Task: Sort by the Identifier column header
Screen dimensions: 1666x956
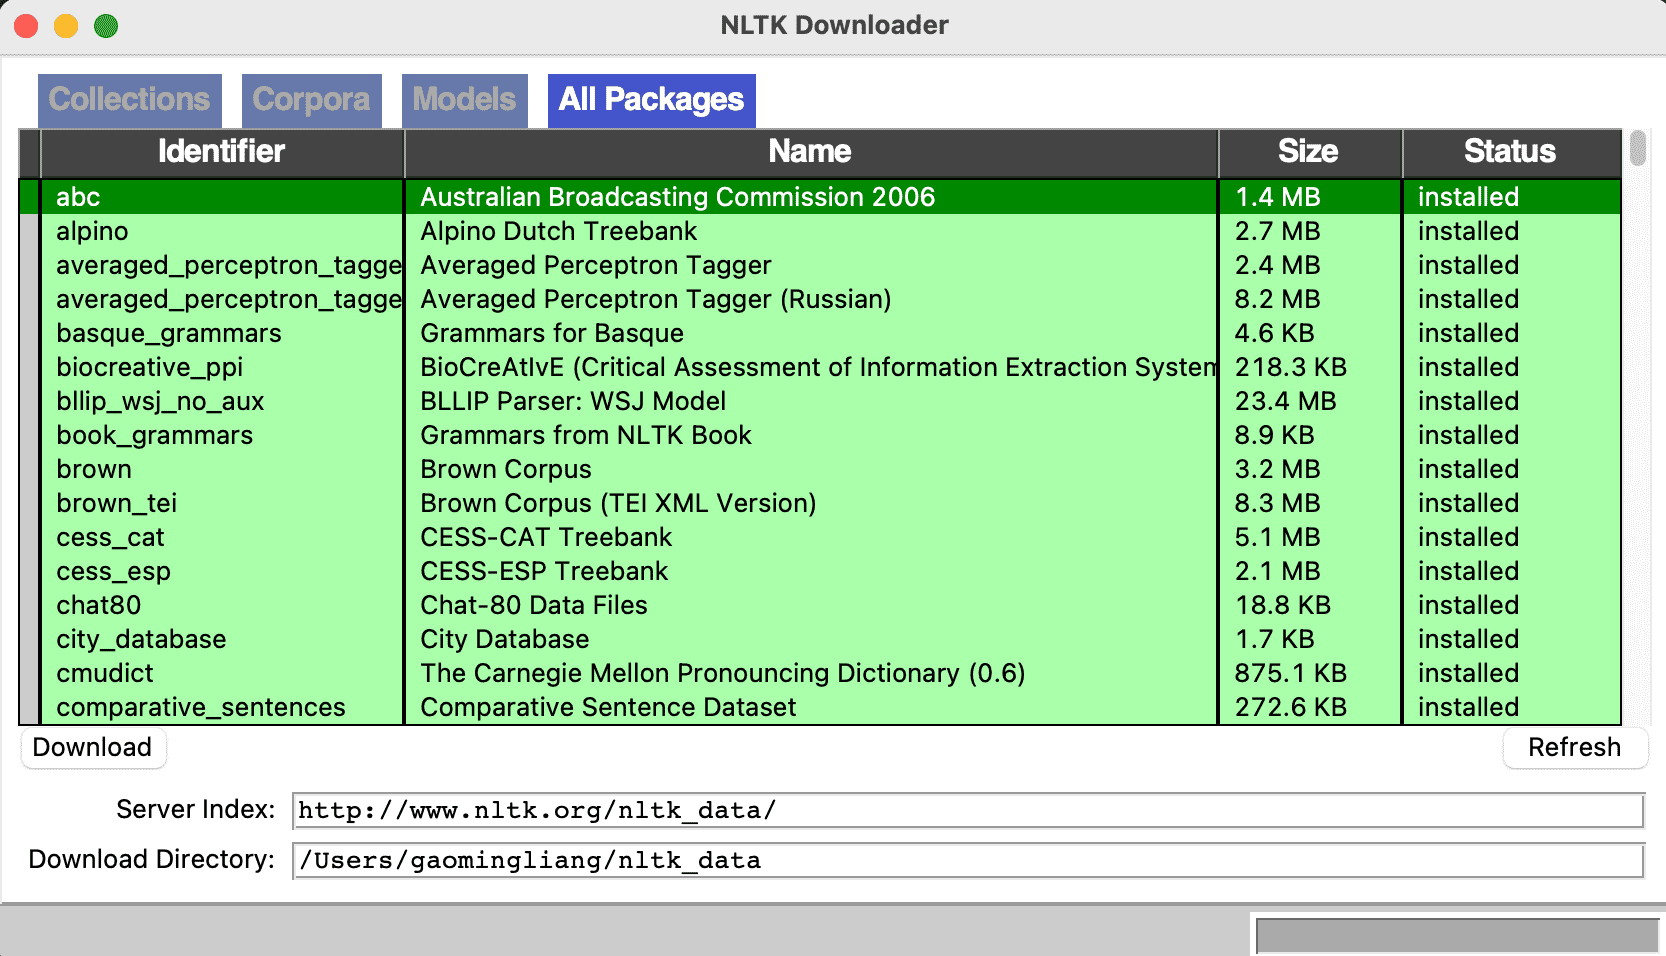Action: point(221,152)
